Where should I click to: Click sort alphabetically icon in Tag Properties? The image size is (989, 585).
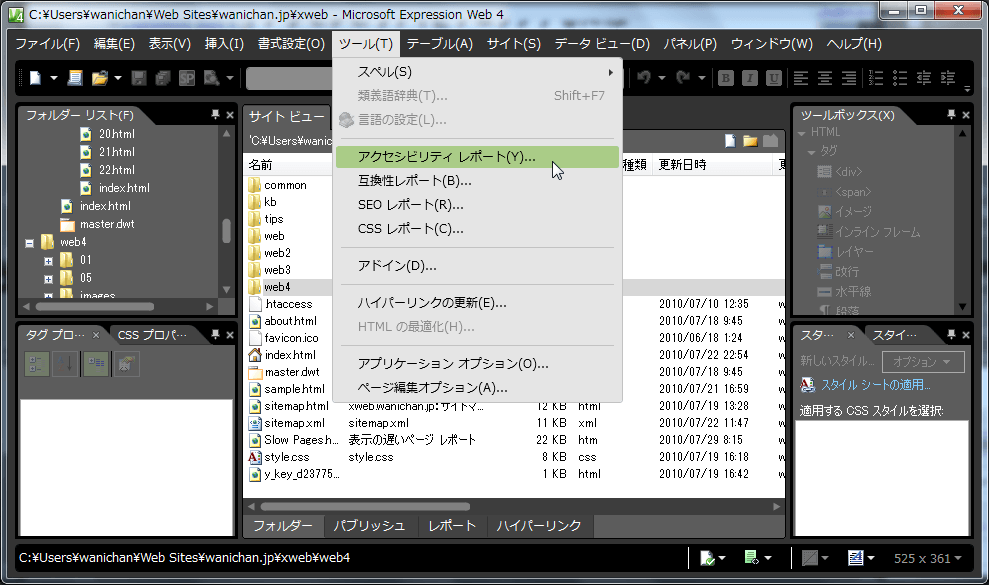pyautogui.click(x=65, y=363)
